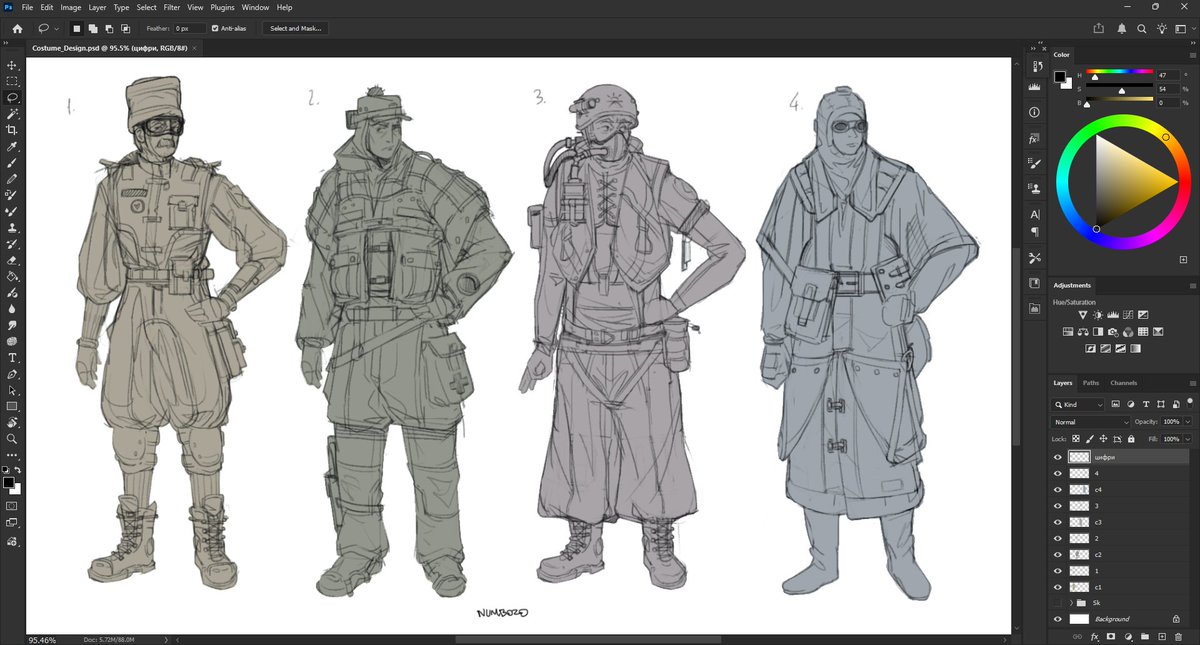
Task: Open the Kind filter dropdown
Action: point(1078,405)
